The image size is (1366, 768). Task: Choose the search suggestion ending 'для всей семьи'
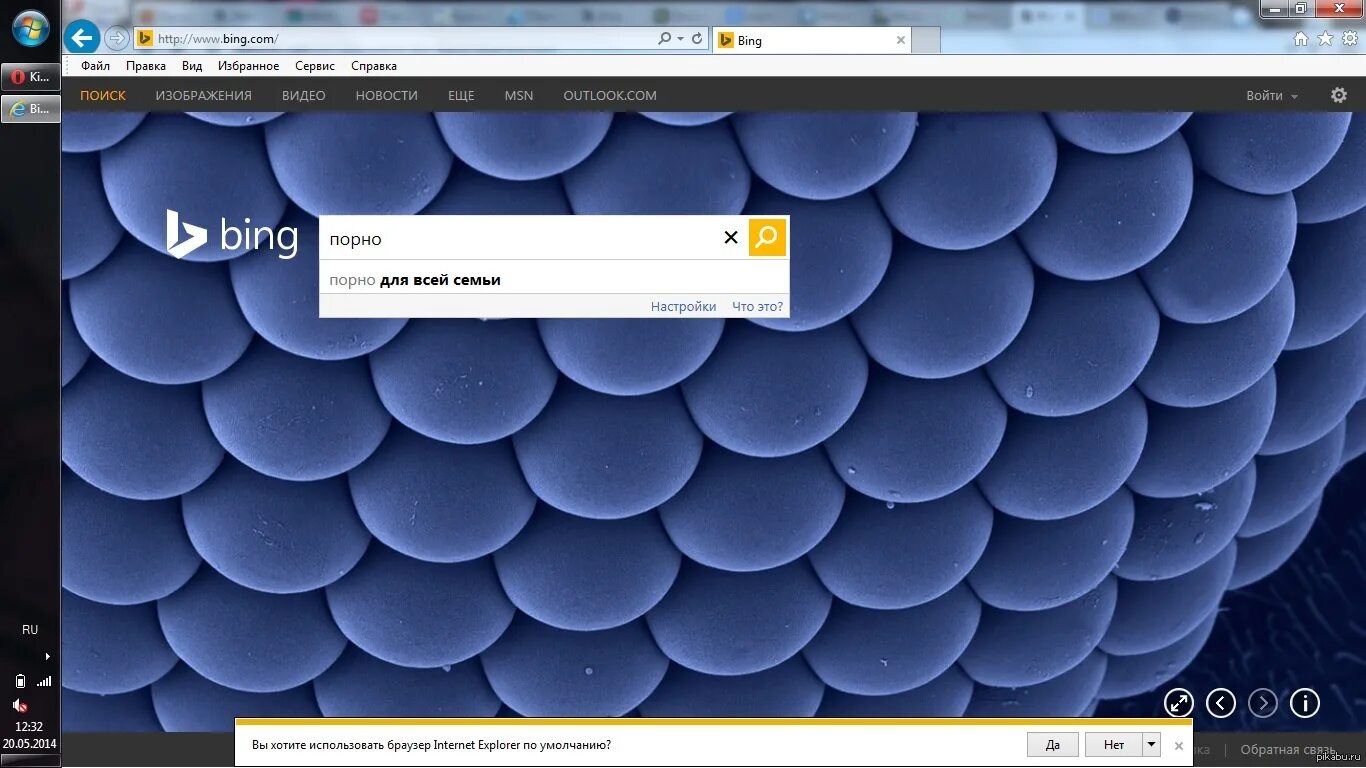(x=554, y=280)
